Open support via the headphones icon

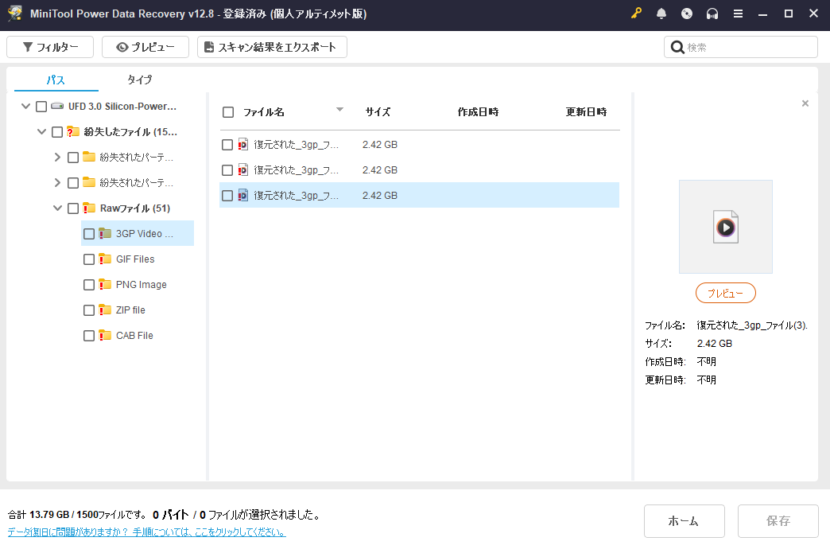(x=712, y=14)
